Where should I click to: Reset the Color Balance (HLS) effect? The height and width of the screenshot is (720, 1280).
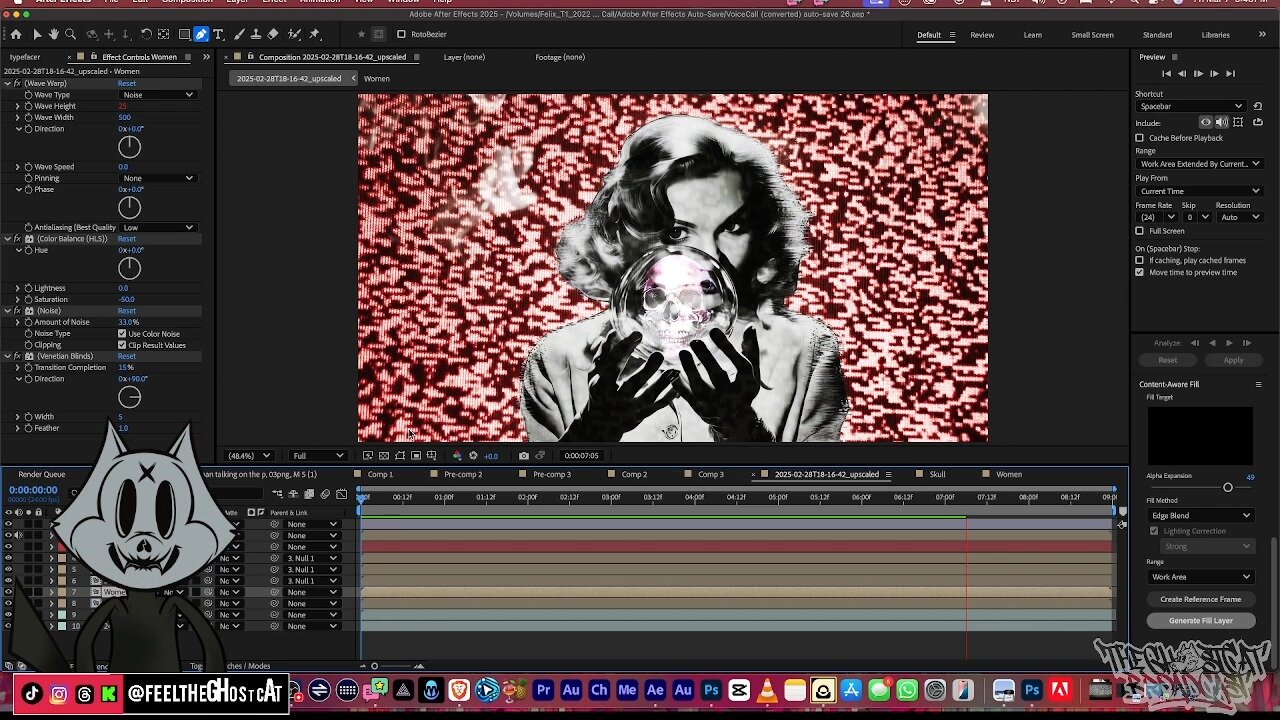click(x=126, y=239)
